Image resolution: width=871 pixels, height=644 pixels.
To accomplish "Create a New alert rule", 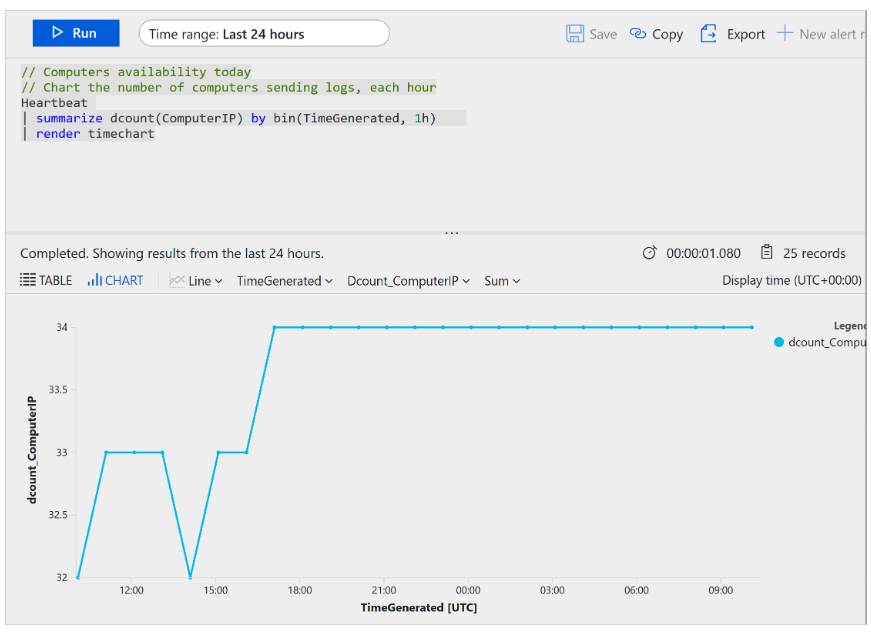I will click(x=822, y=33).
